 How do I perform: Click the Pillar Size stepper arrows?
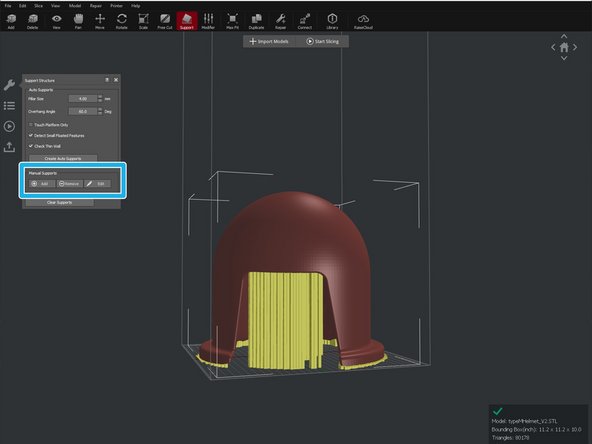pyautogui.click(x=100, y=99)
